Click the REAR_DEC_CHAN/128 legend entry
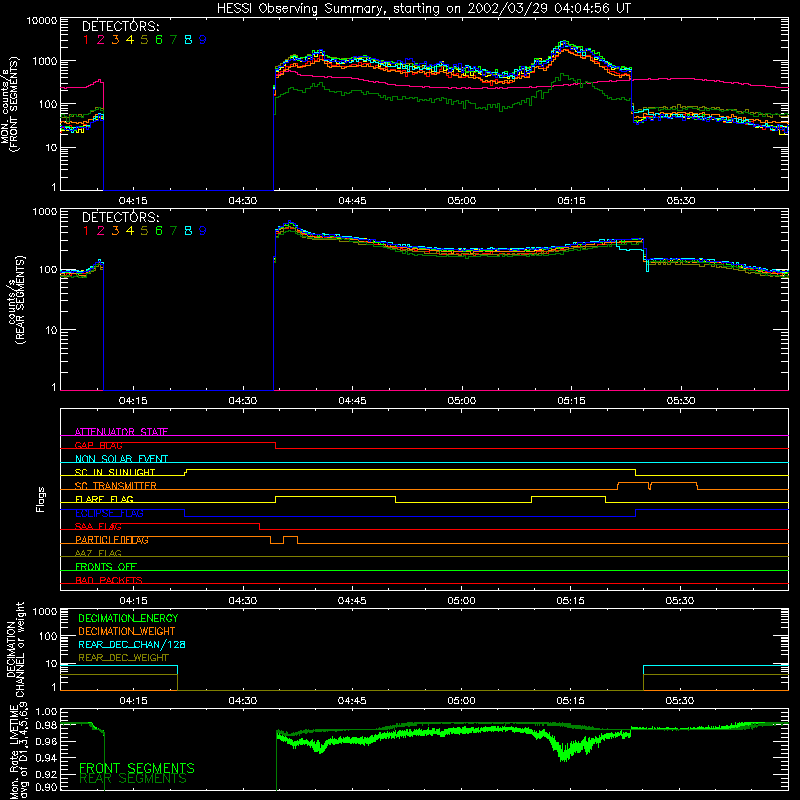The image size is (800, 800). pyautogui.click(x=132, y=644)
